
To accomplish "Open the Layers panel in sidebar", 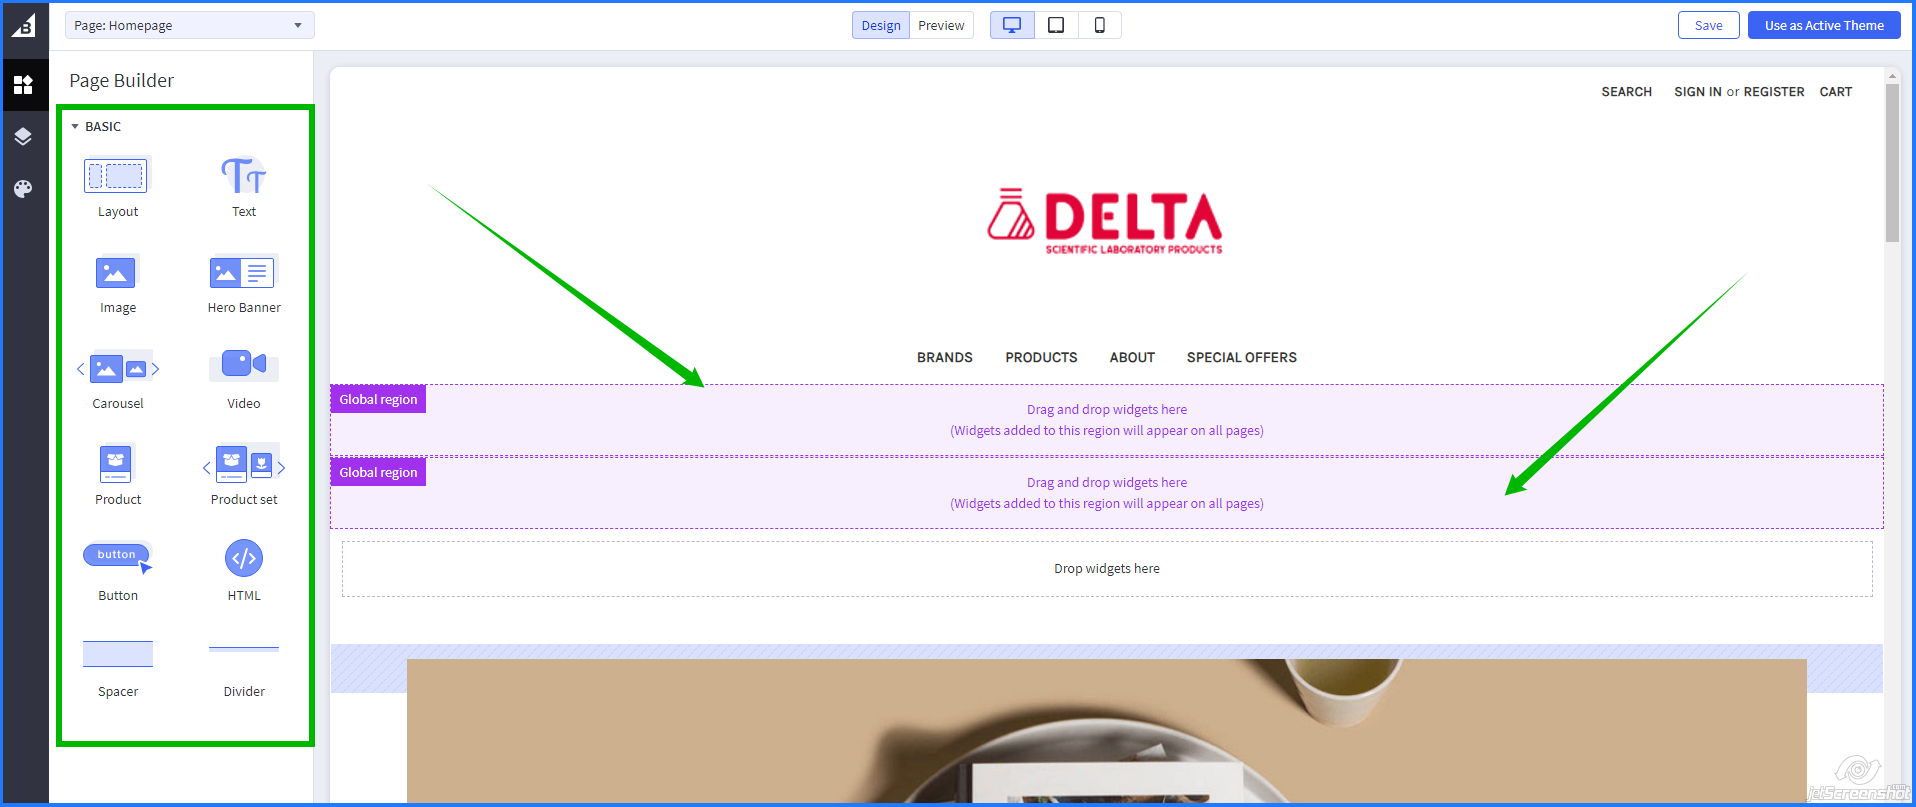I will 23,137.
